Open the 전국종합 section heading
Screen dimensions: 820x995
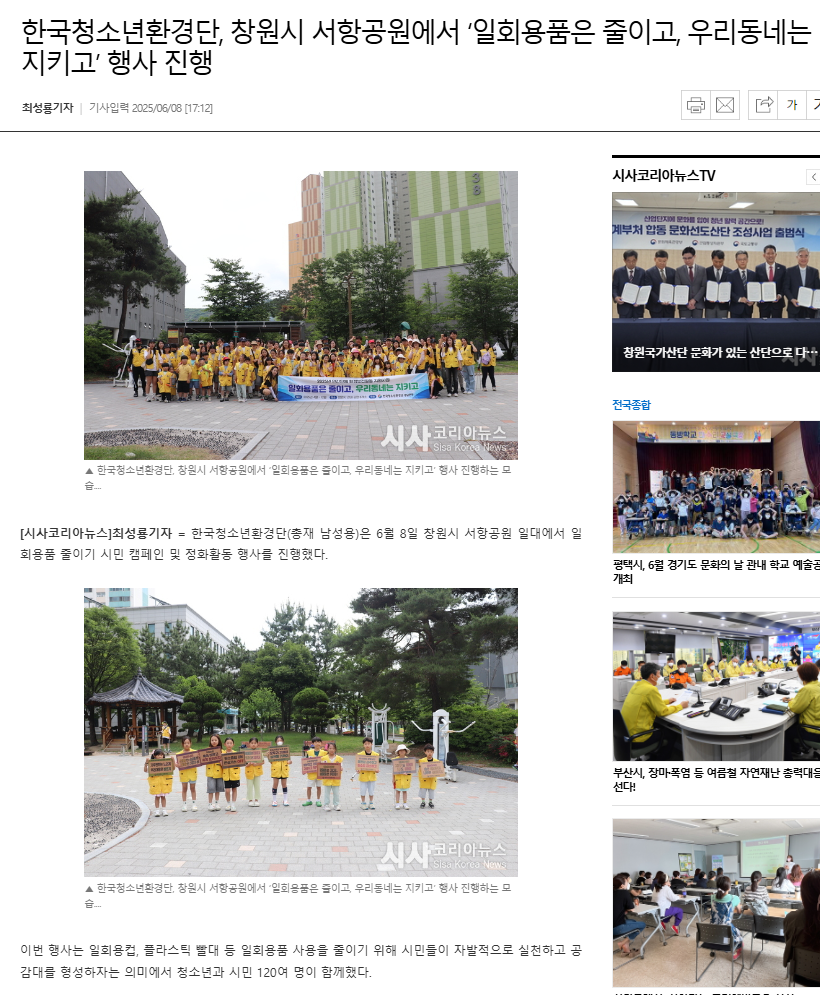pos(631,404)
